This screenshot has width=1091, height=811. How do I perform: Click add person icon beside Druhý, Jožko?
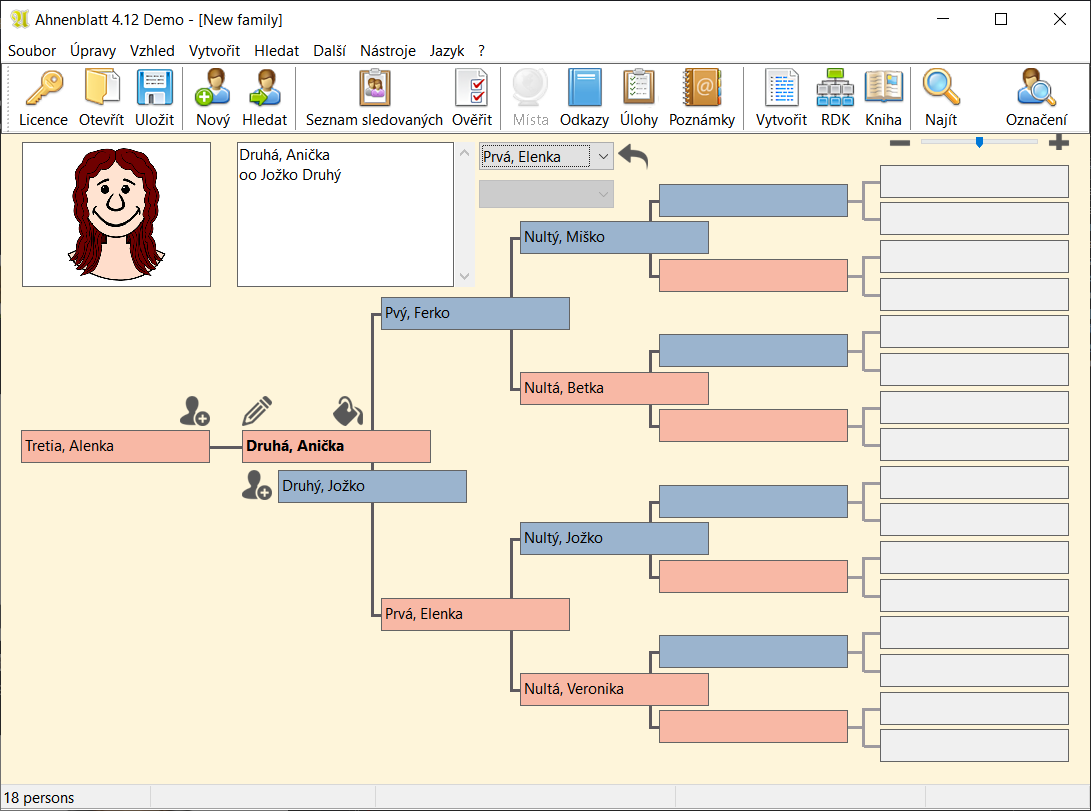point(257,486)
